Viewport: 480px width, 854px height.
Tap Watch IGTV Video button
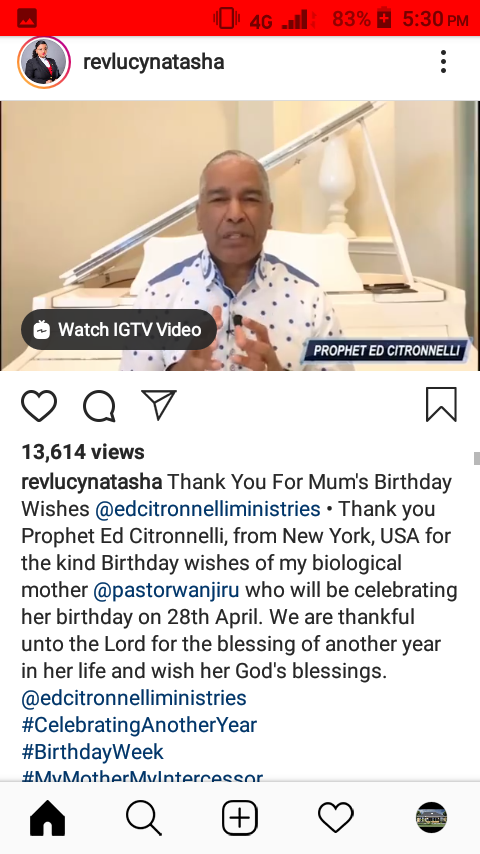coord(119,330)
